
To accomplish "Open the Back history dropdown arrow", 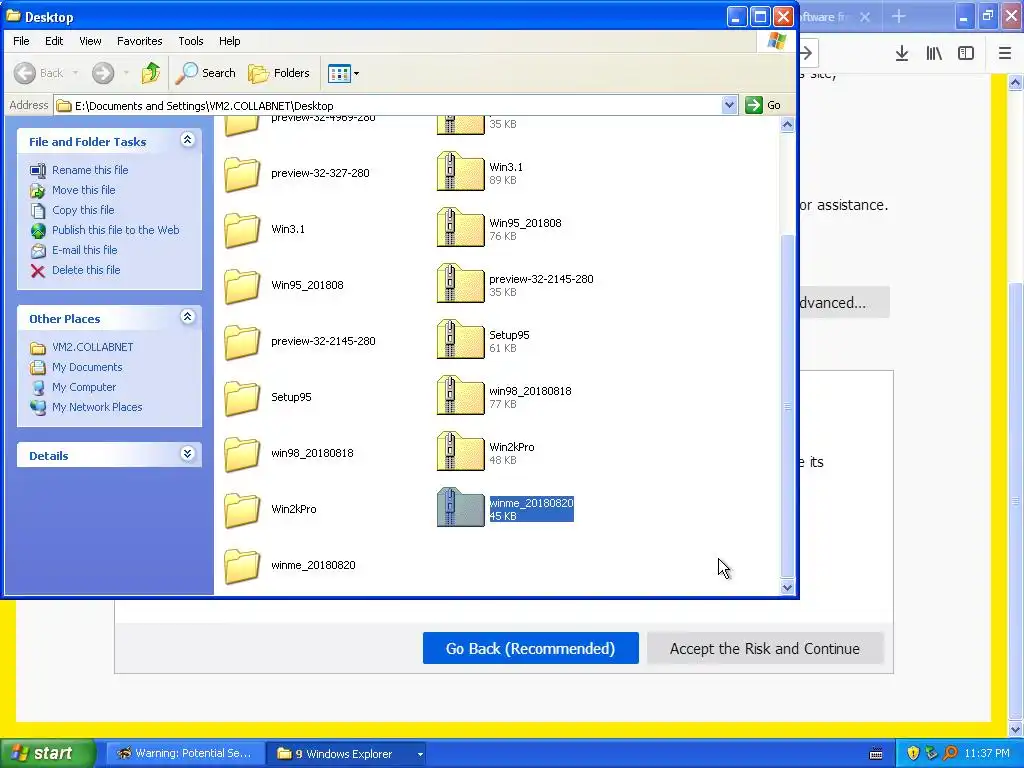I will 75,73.
